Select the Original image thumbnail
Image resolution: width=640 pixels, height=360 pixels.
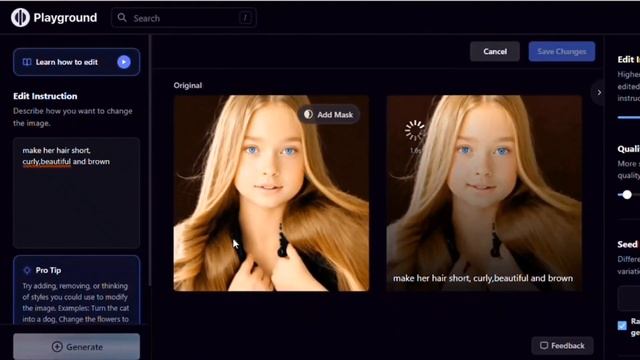click(x=271, y=193)
